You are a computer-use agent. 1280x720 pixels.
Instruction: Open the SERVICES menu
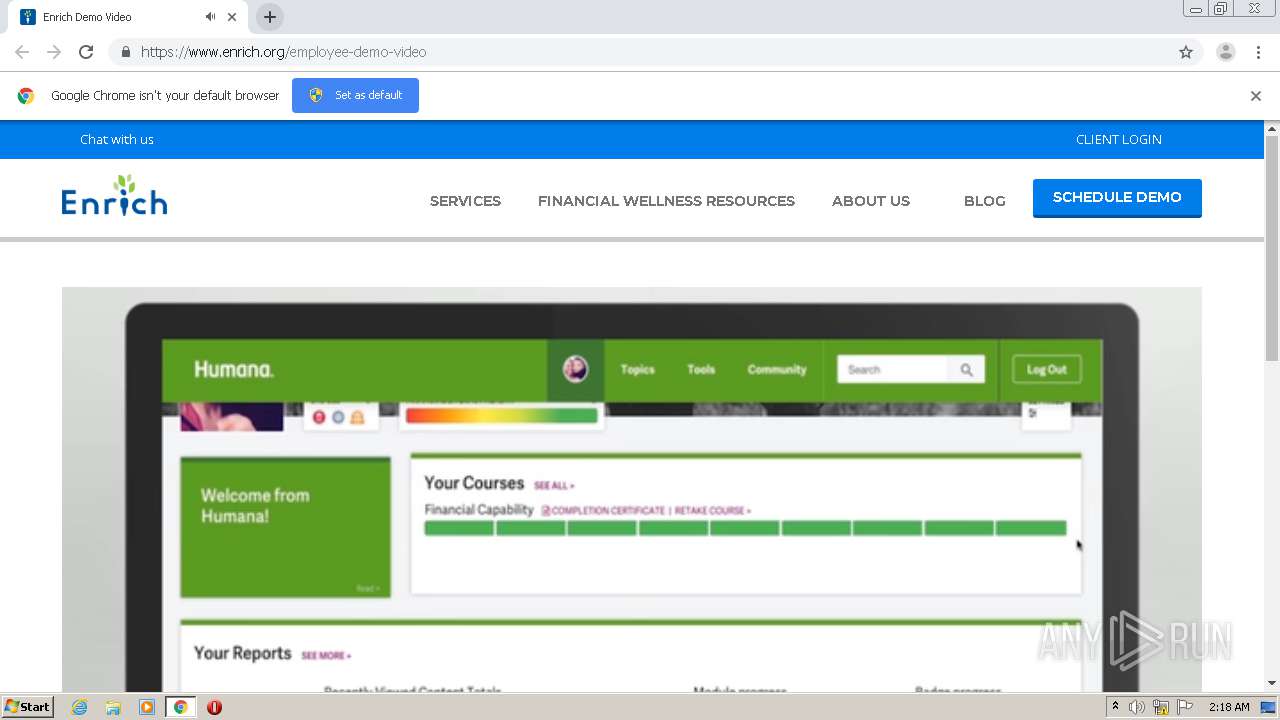[465, 201]
